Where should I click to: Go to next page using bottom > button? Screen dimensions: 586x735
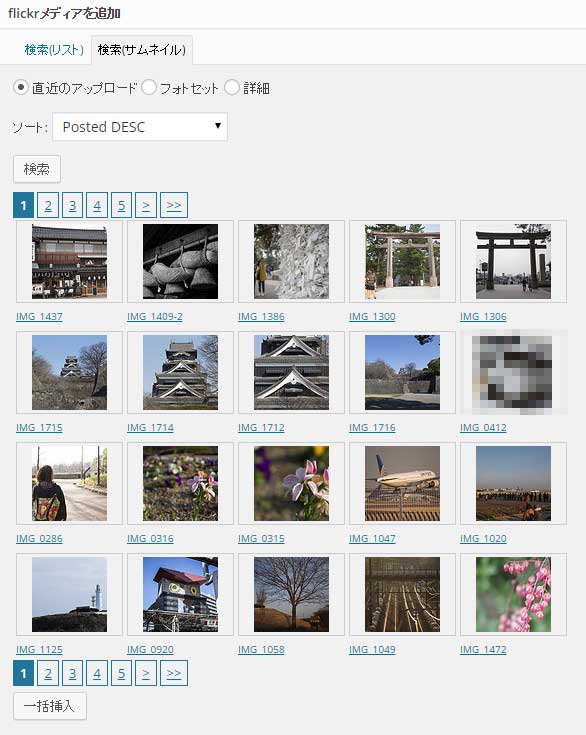tap(146, 674)
